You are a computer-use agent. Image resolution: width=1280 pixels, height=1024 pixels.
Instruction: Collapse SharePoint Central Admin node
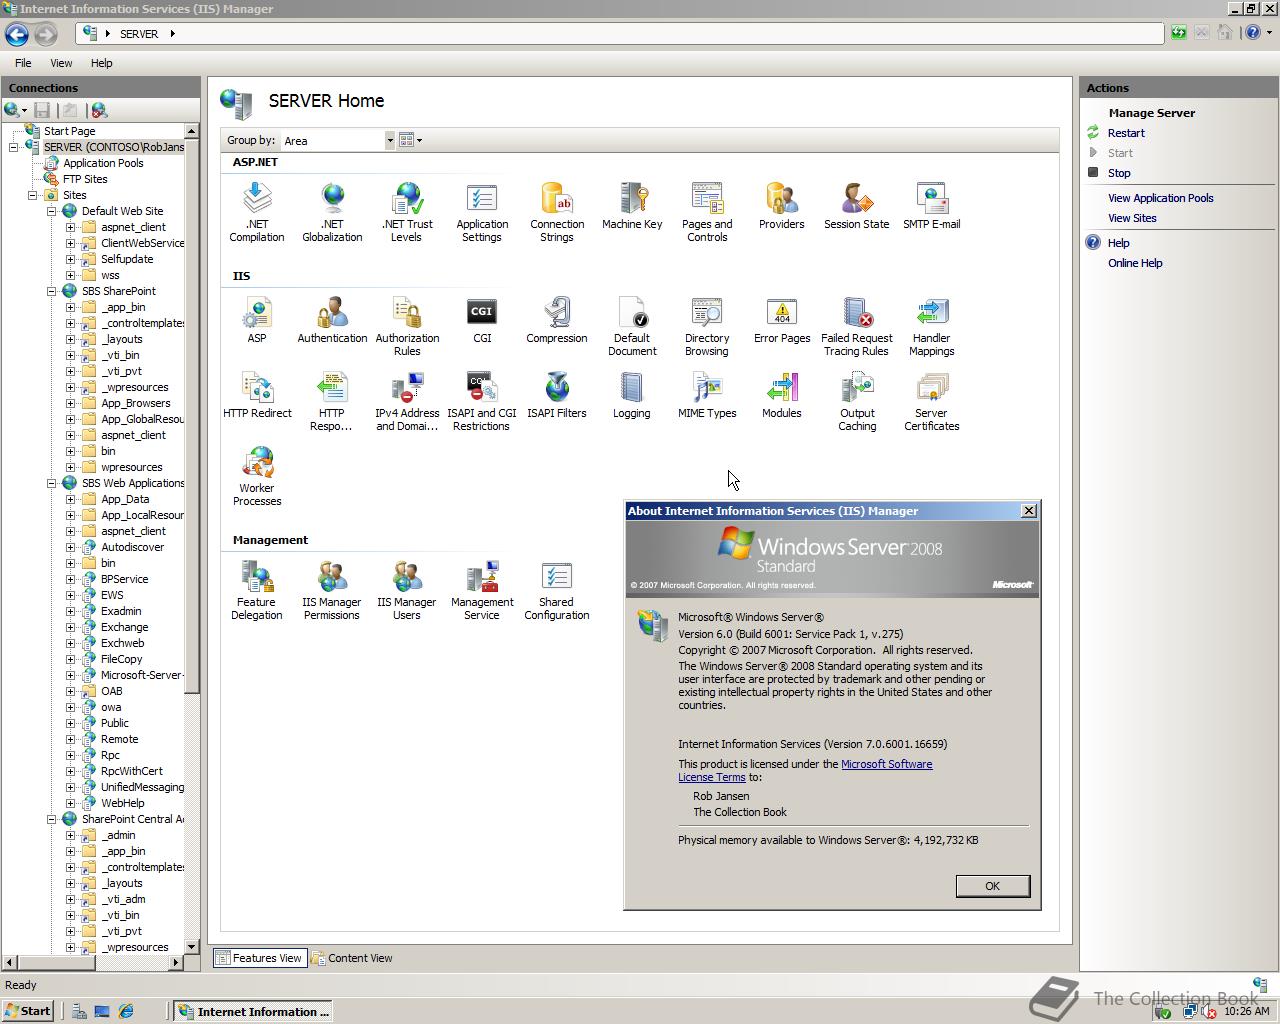coord(51,819)
